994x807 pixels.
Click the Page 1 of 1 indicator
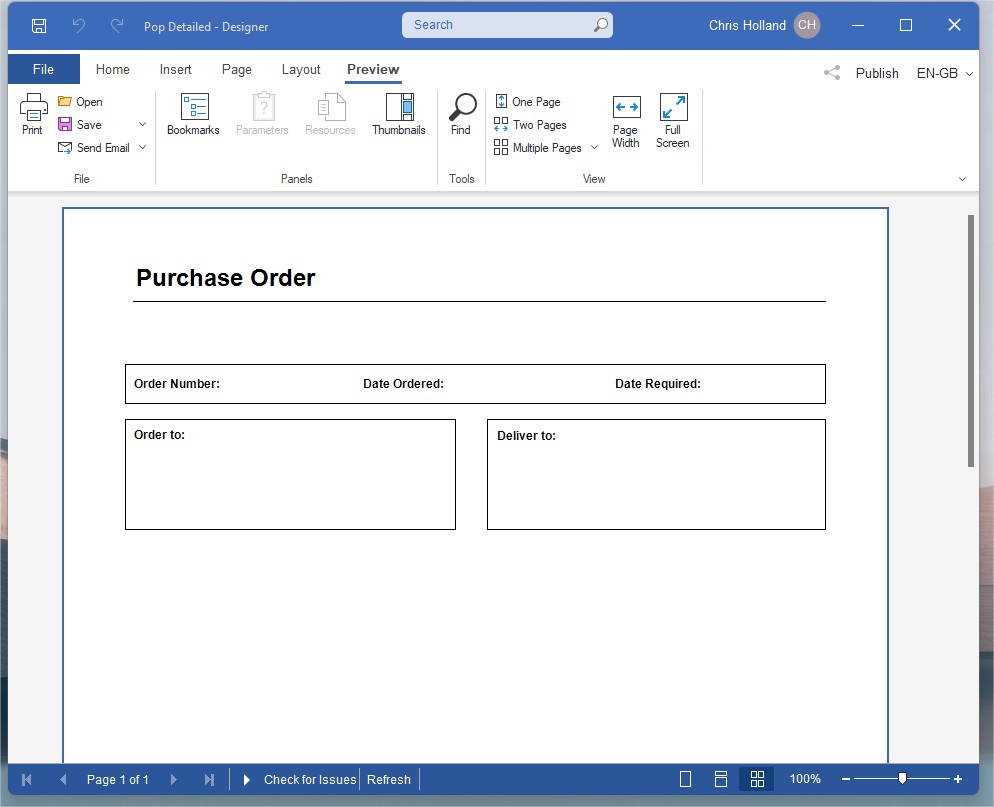[x=118, y=779]
